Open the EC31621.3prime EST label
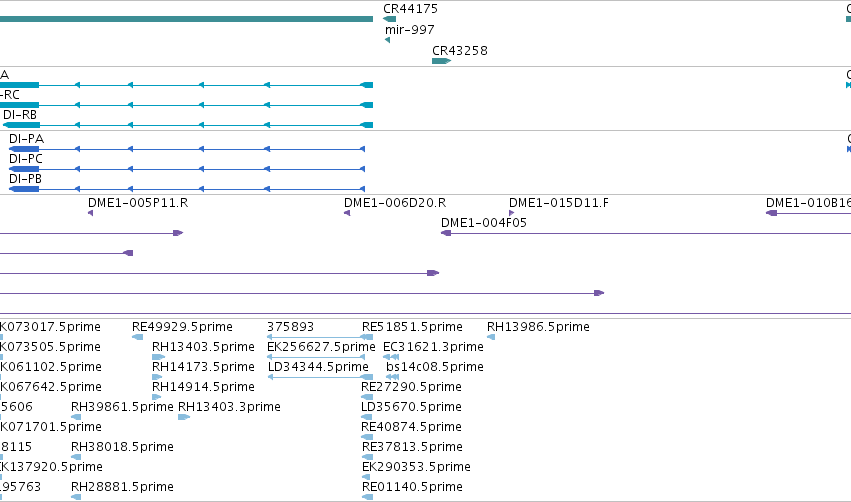Image resolution: width=851 pixels, height=502 pixels. [434, 347]
